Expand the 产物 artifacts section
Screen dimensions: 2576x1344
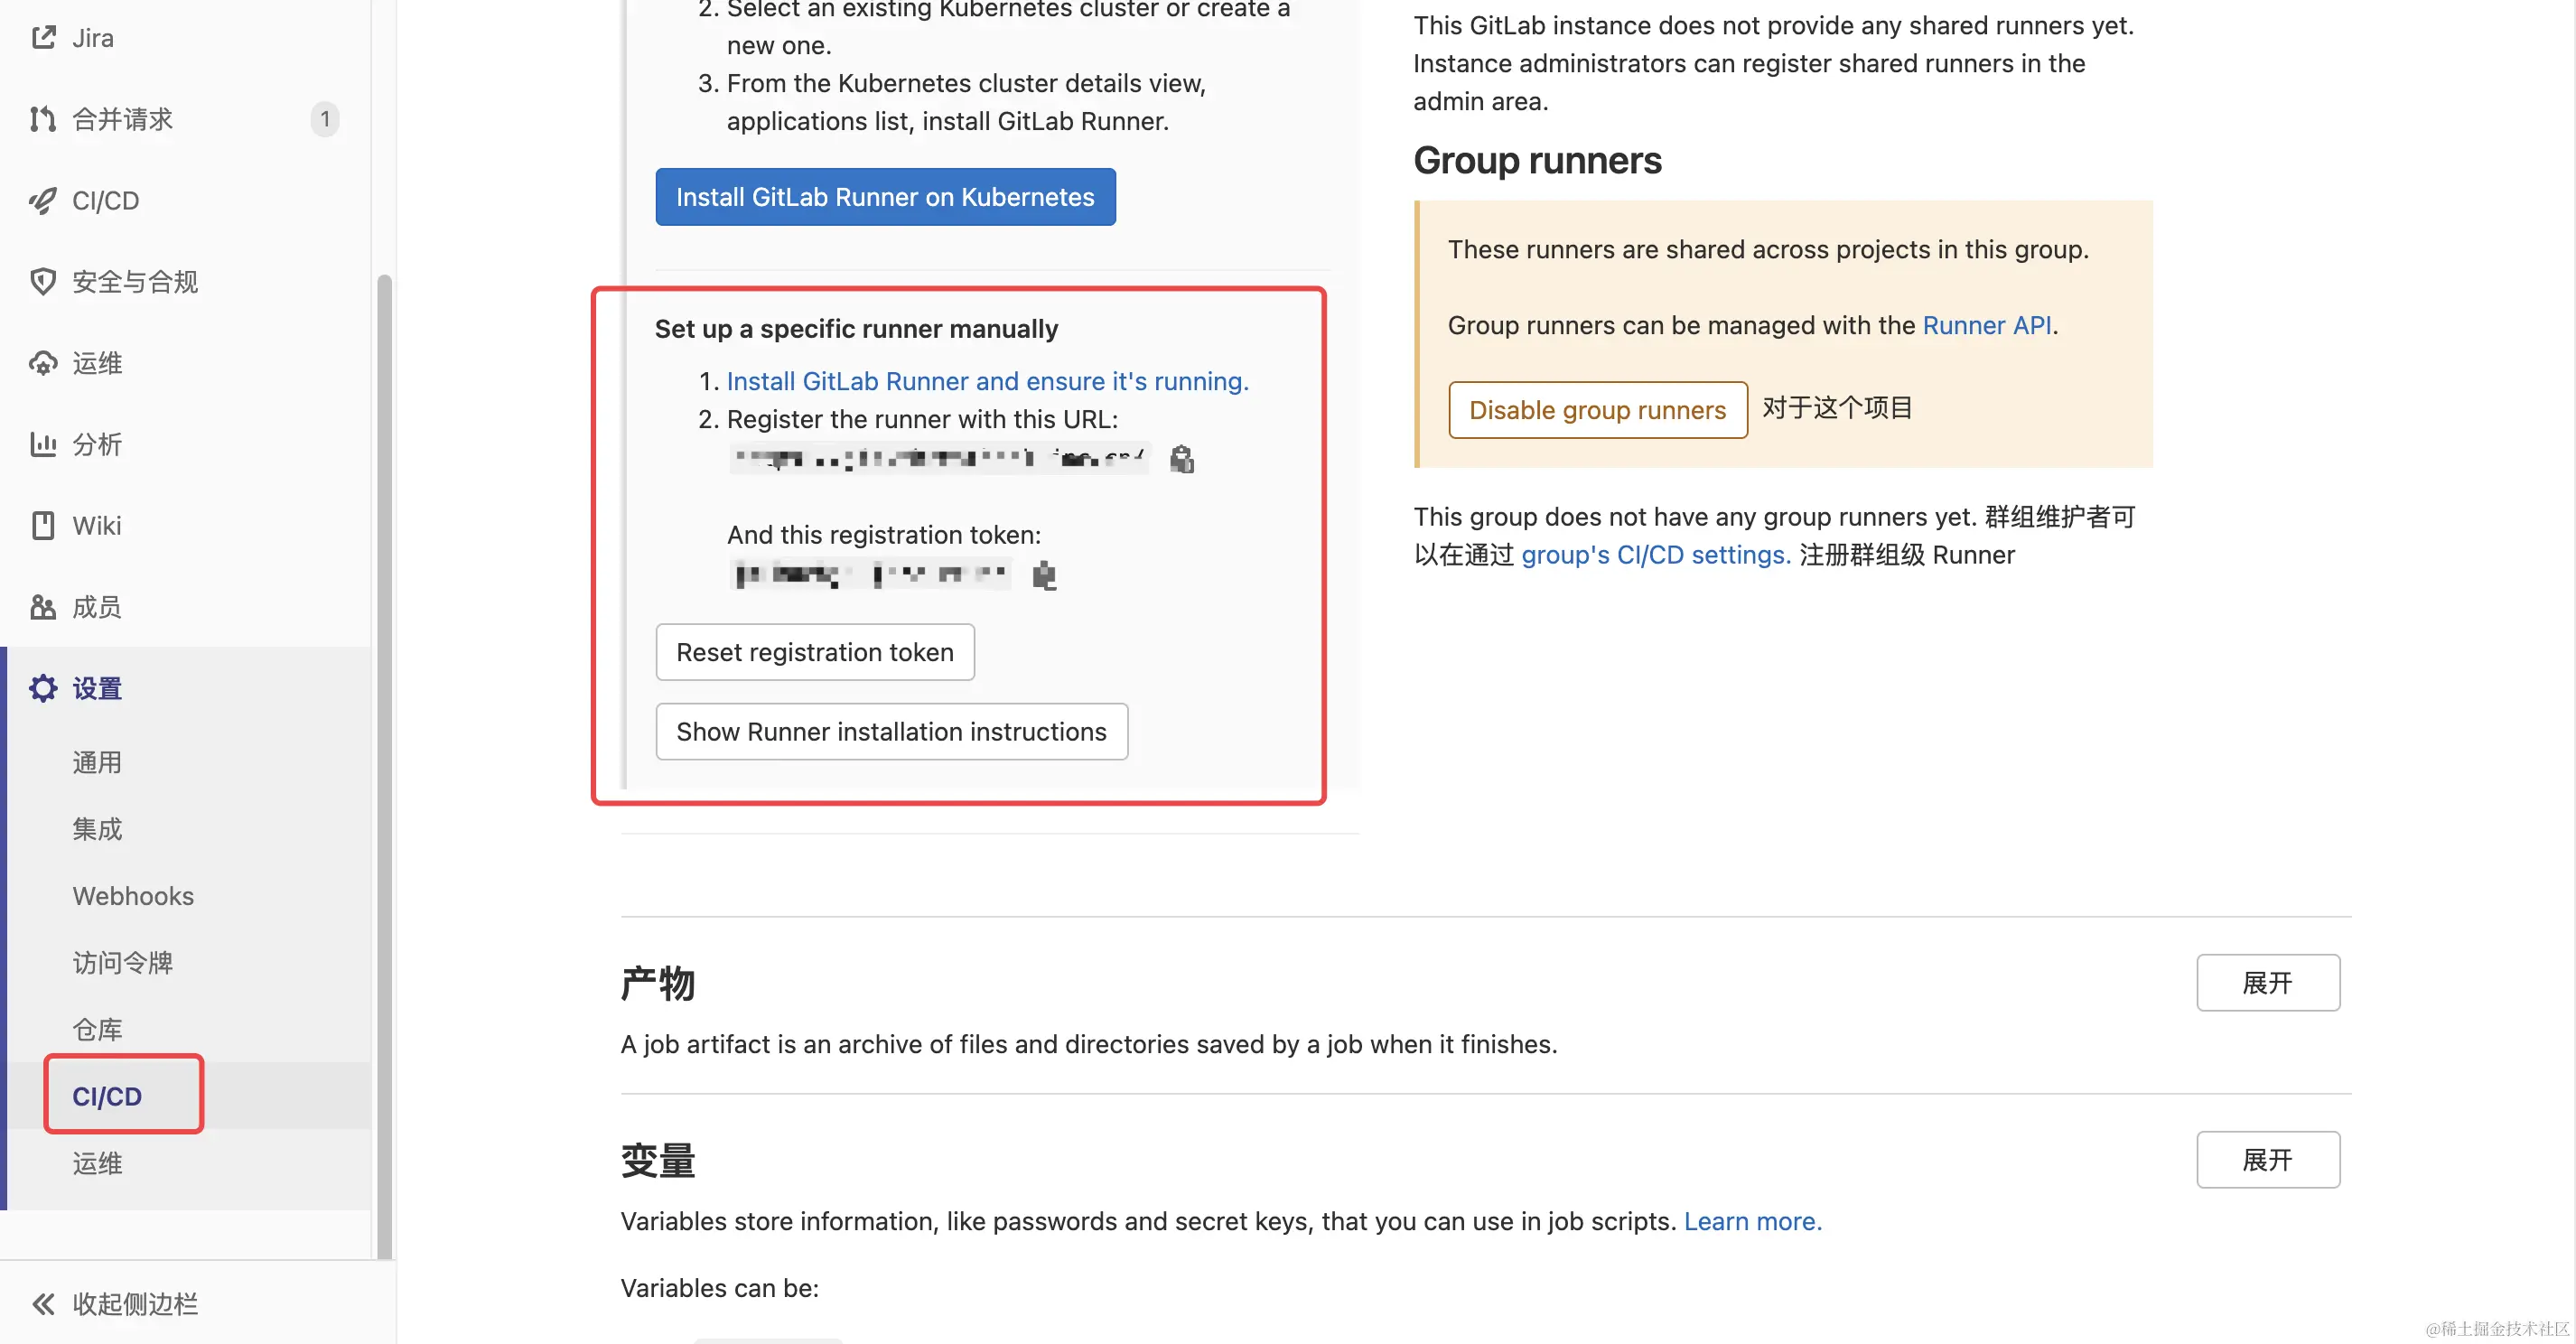[2267, 983]
